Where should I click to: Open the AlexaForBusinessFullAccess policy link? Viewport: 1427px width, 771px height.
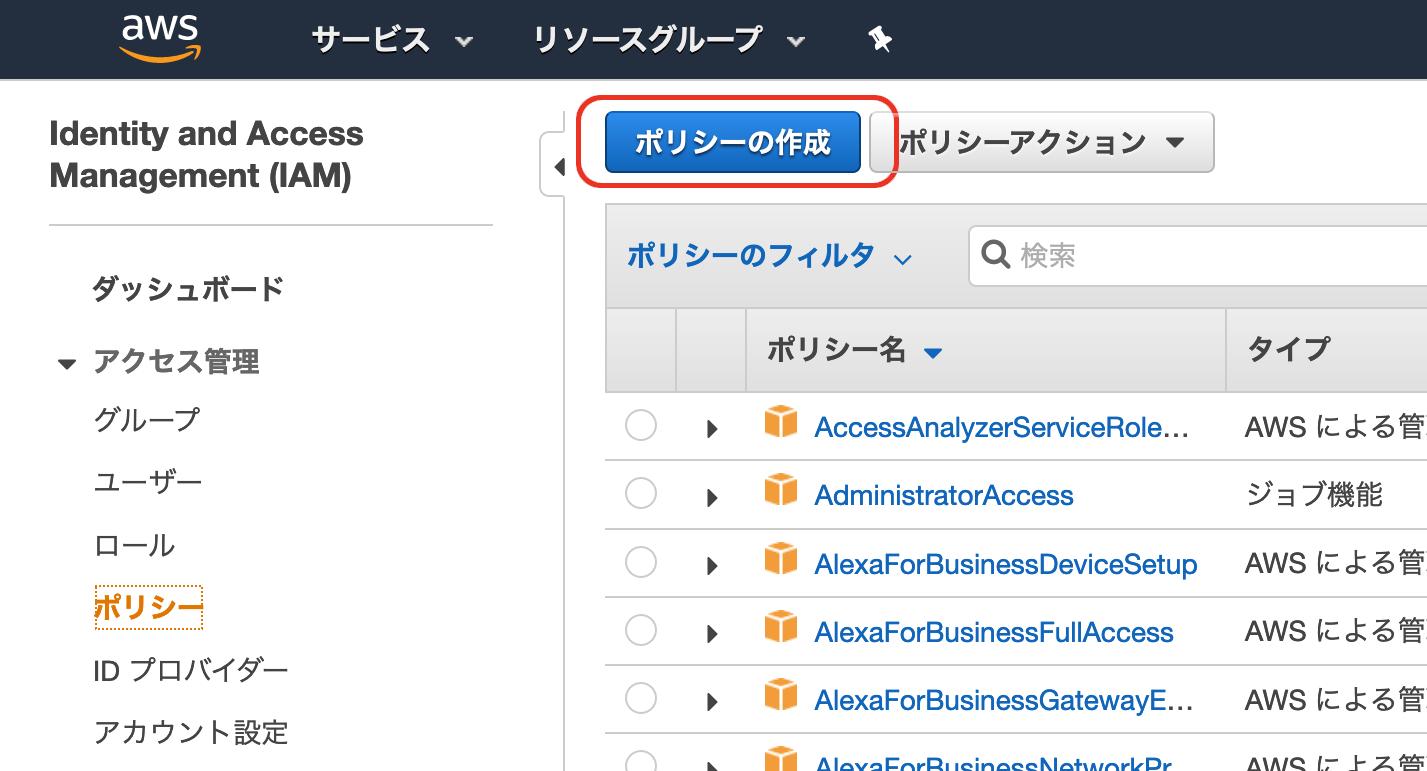click(994, 632)
